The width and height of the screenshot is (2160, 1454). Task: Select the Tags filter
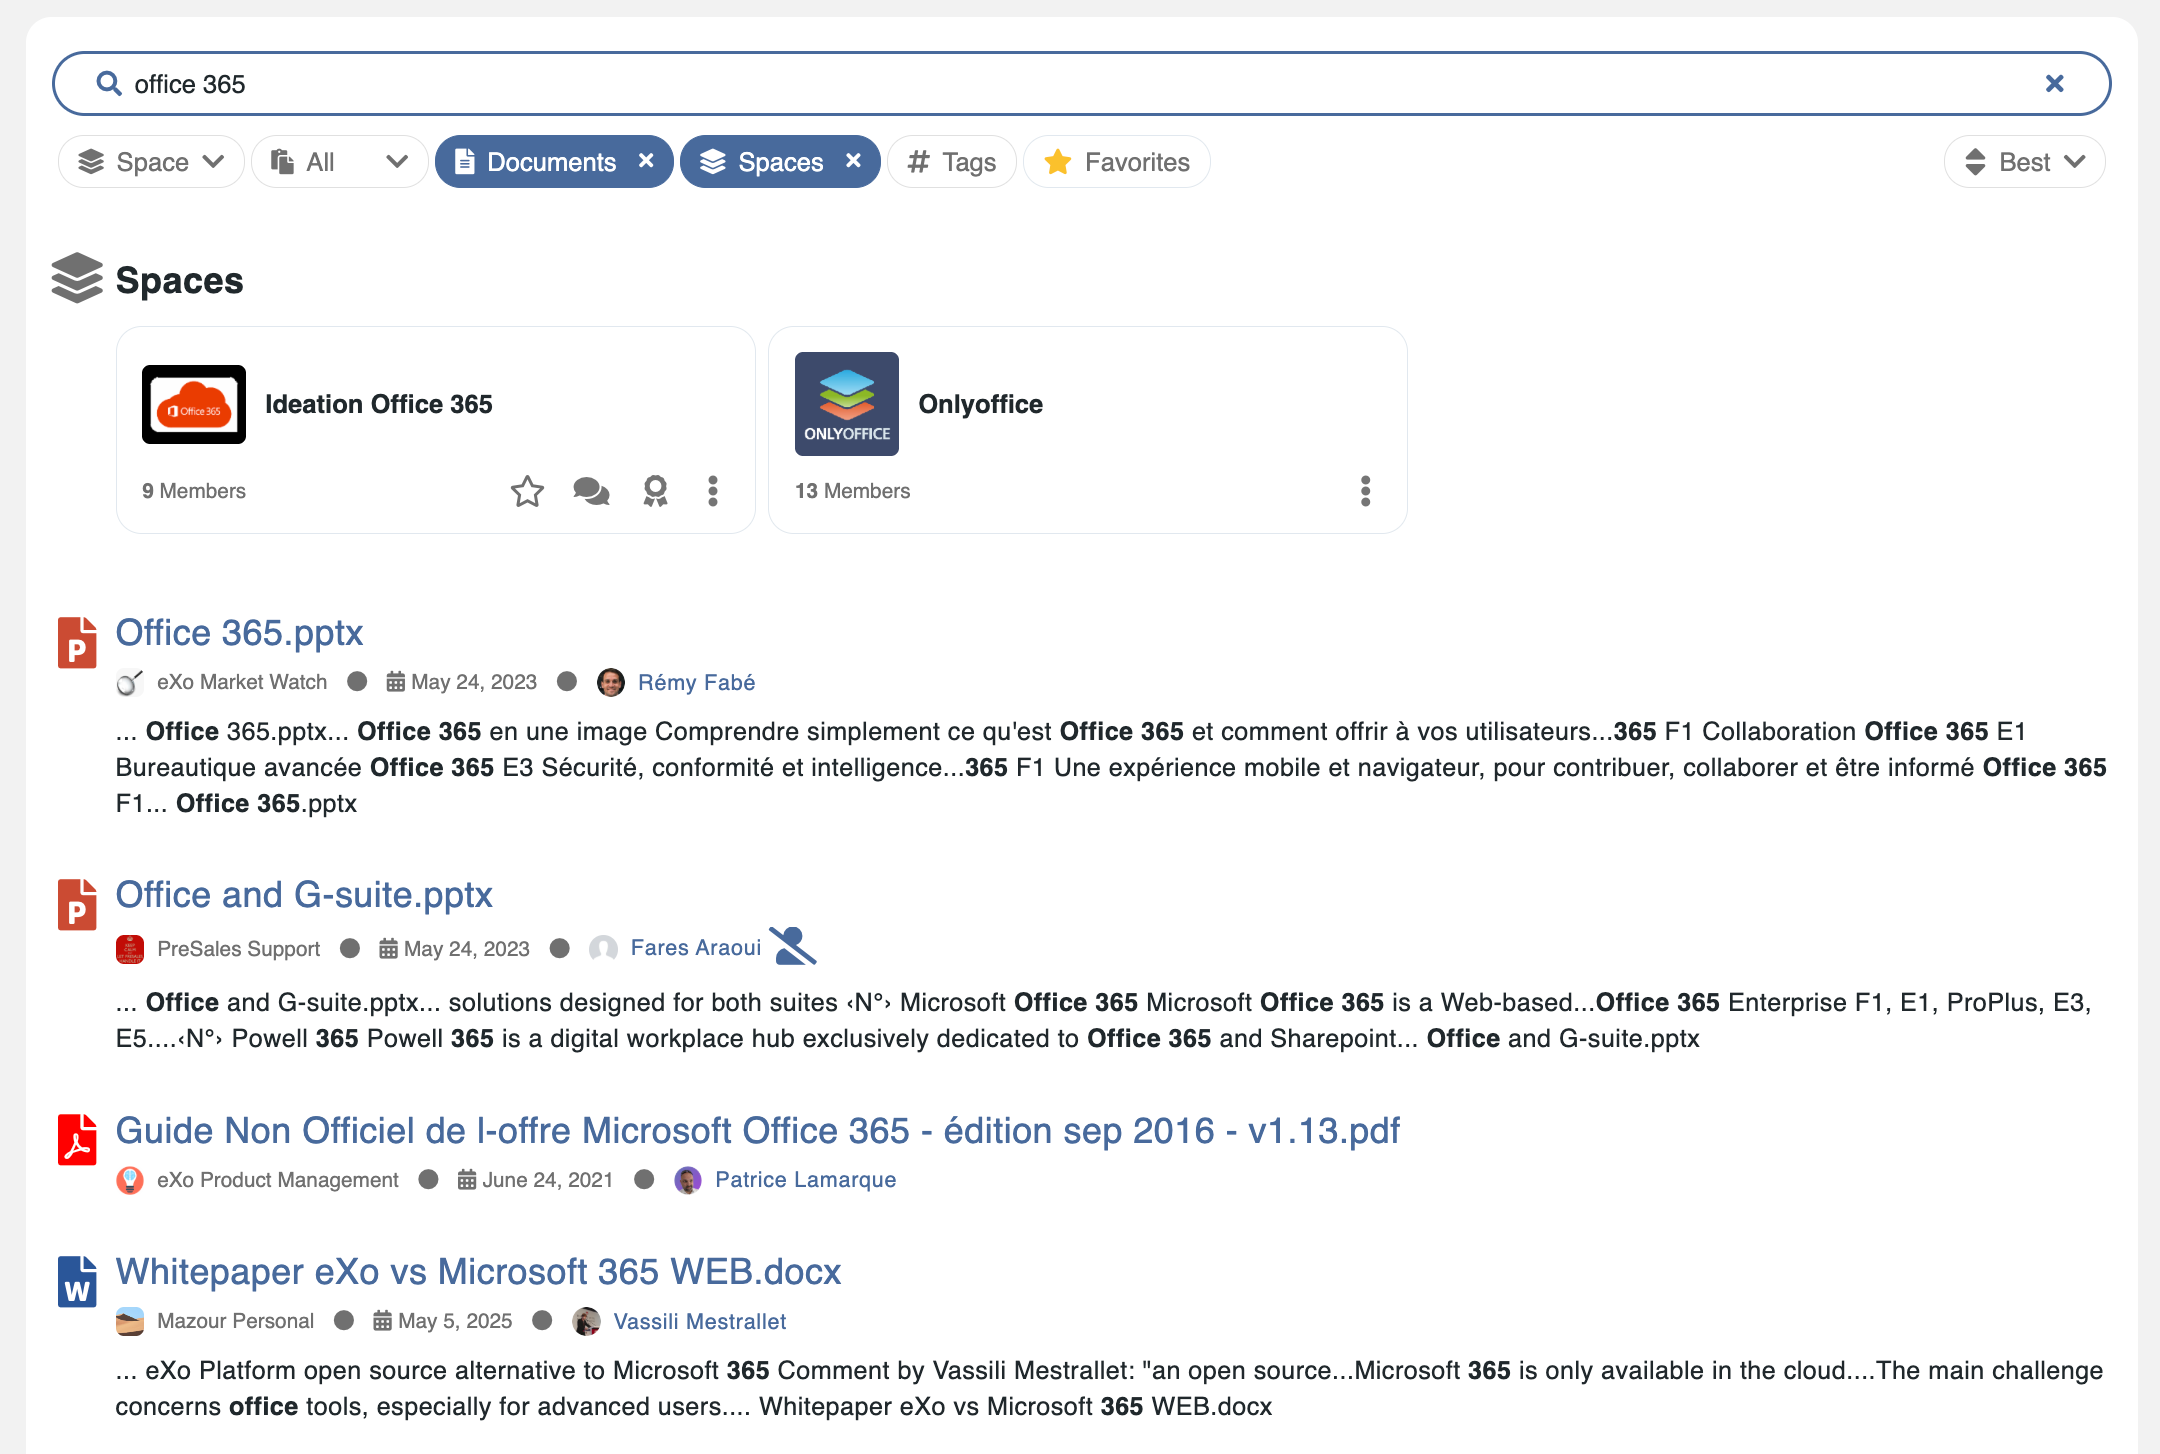(951, 162)
